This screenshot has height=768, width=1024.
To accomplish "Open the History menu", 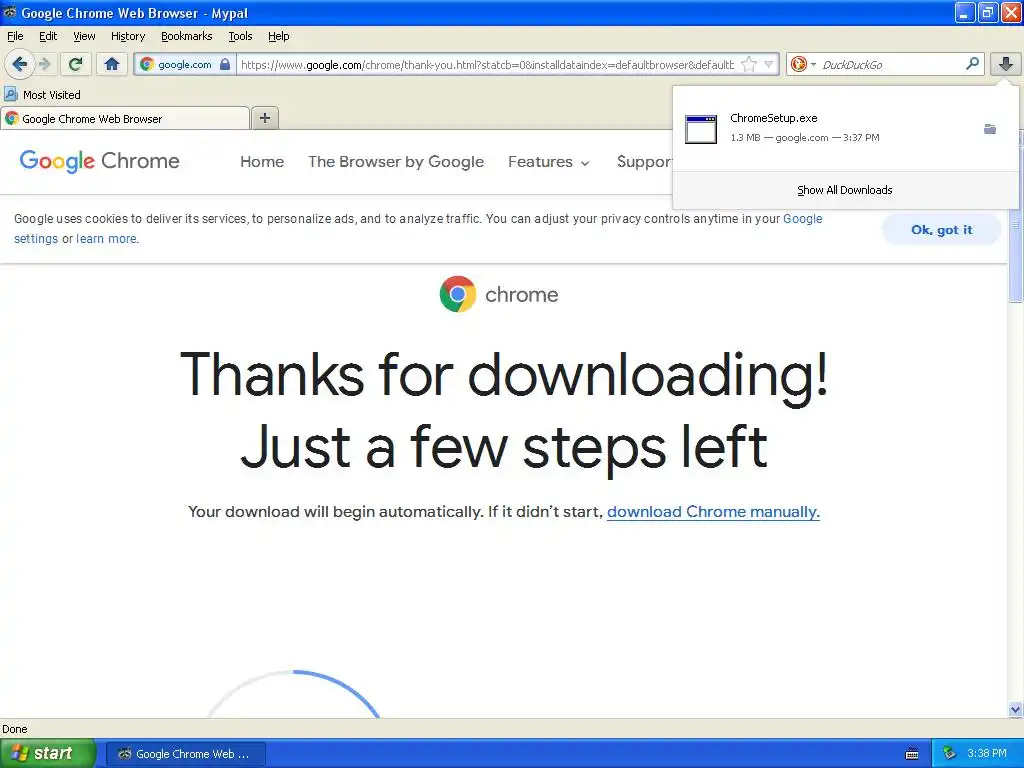I will pyautogui.click(x=128, y=36).
